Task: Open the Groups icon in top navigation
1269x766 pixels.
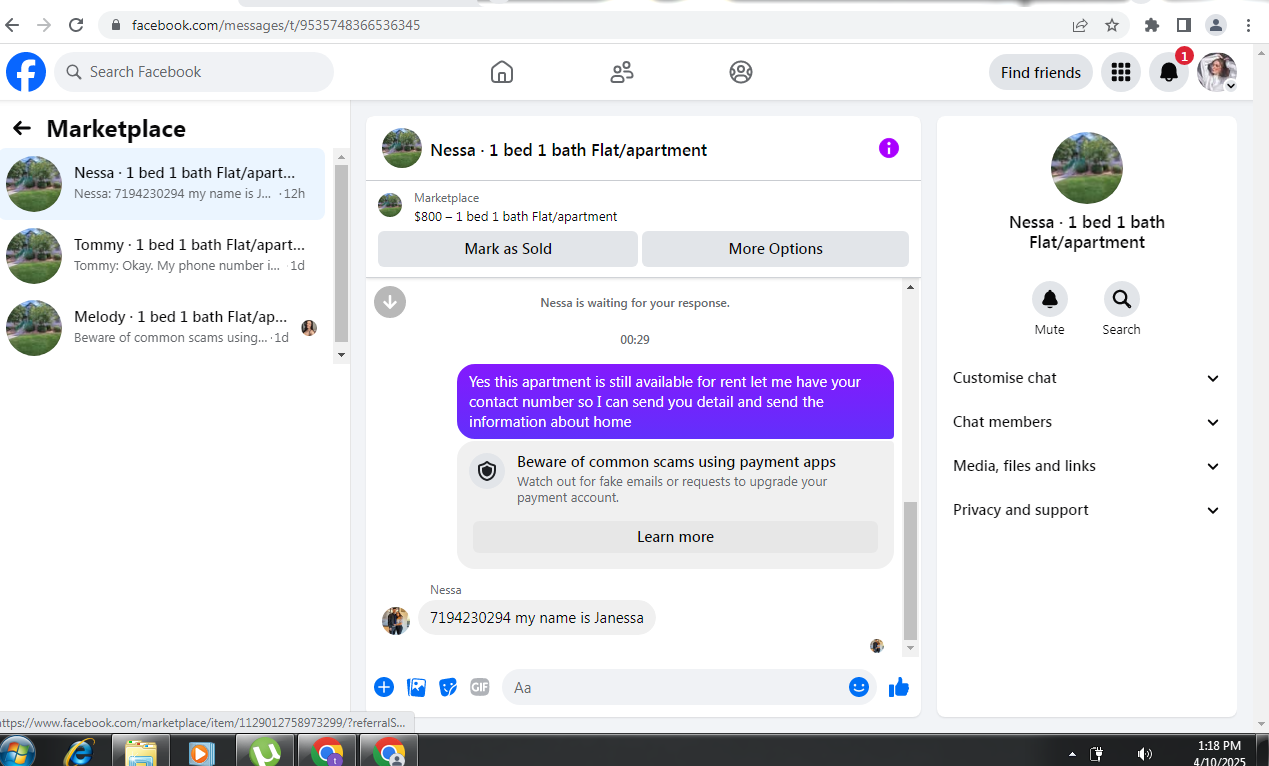Action: click(x=741, y=72)
